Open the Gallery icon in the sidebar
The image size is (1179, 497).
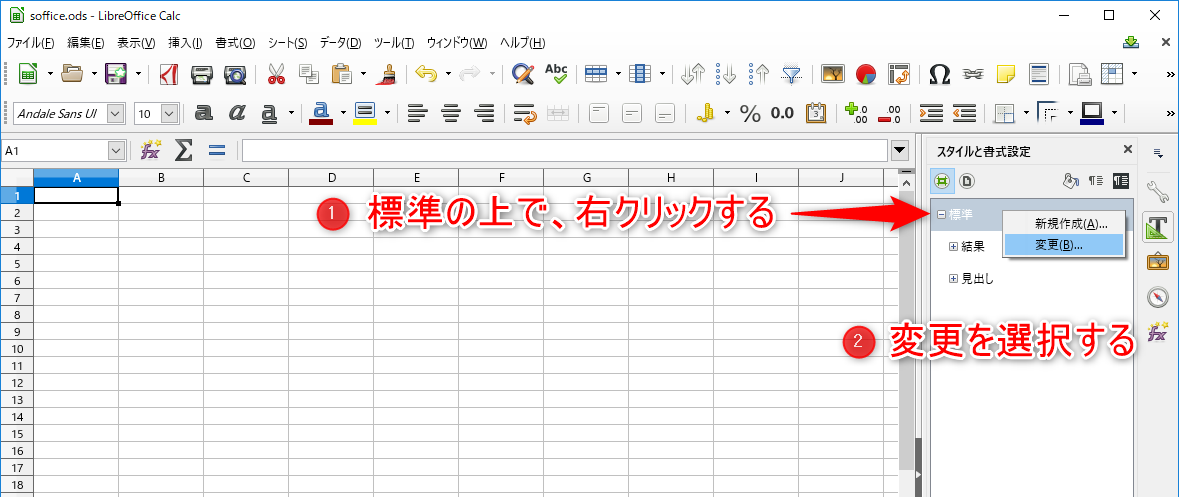pos(1158,262)
